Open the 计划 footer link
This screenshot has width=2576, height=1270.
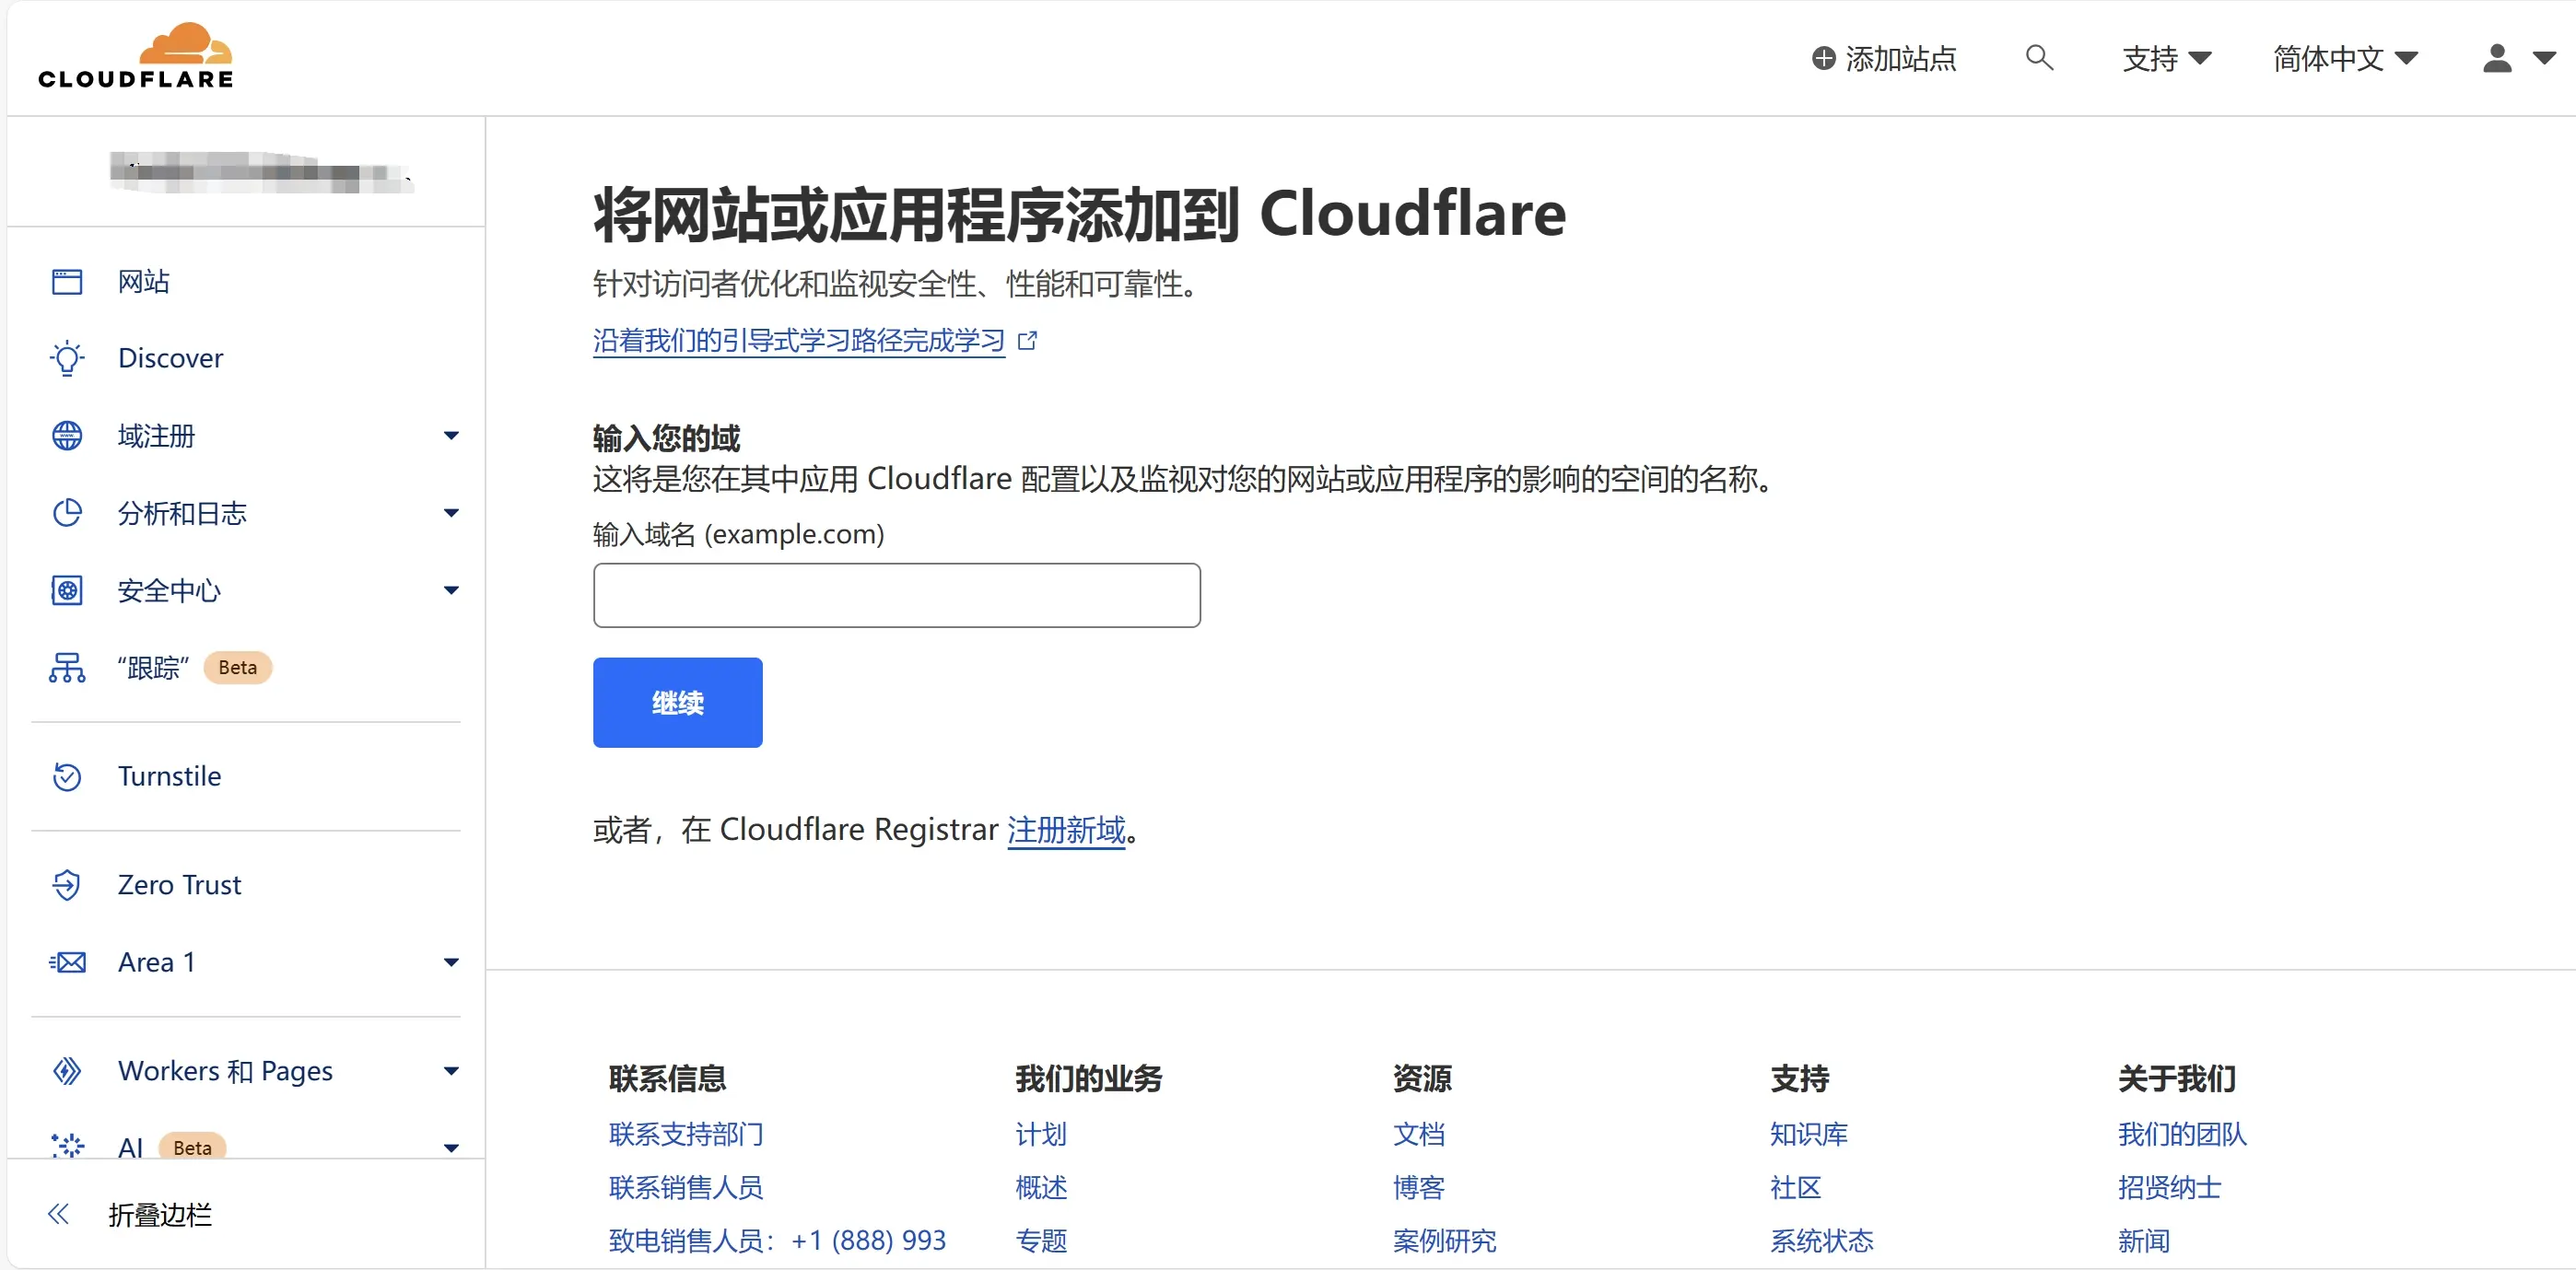point(1041,1135)
